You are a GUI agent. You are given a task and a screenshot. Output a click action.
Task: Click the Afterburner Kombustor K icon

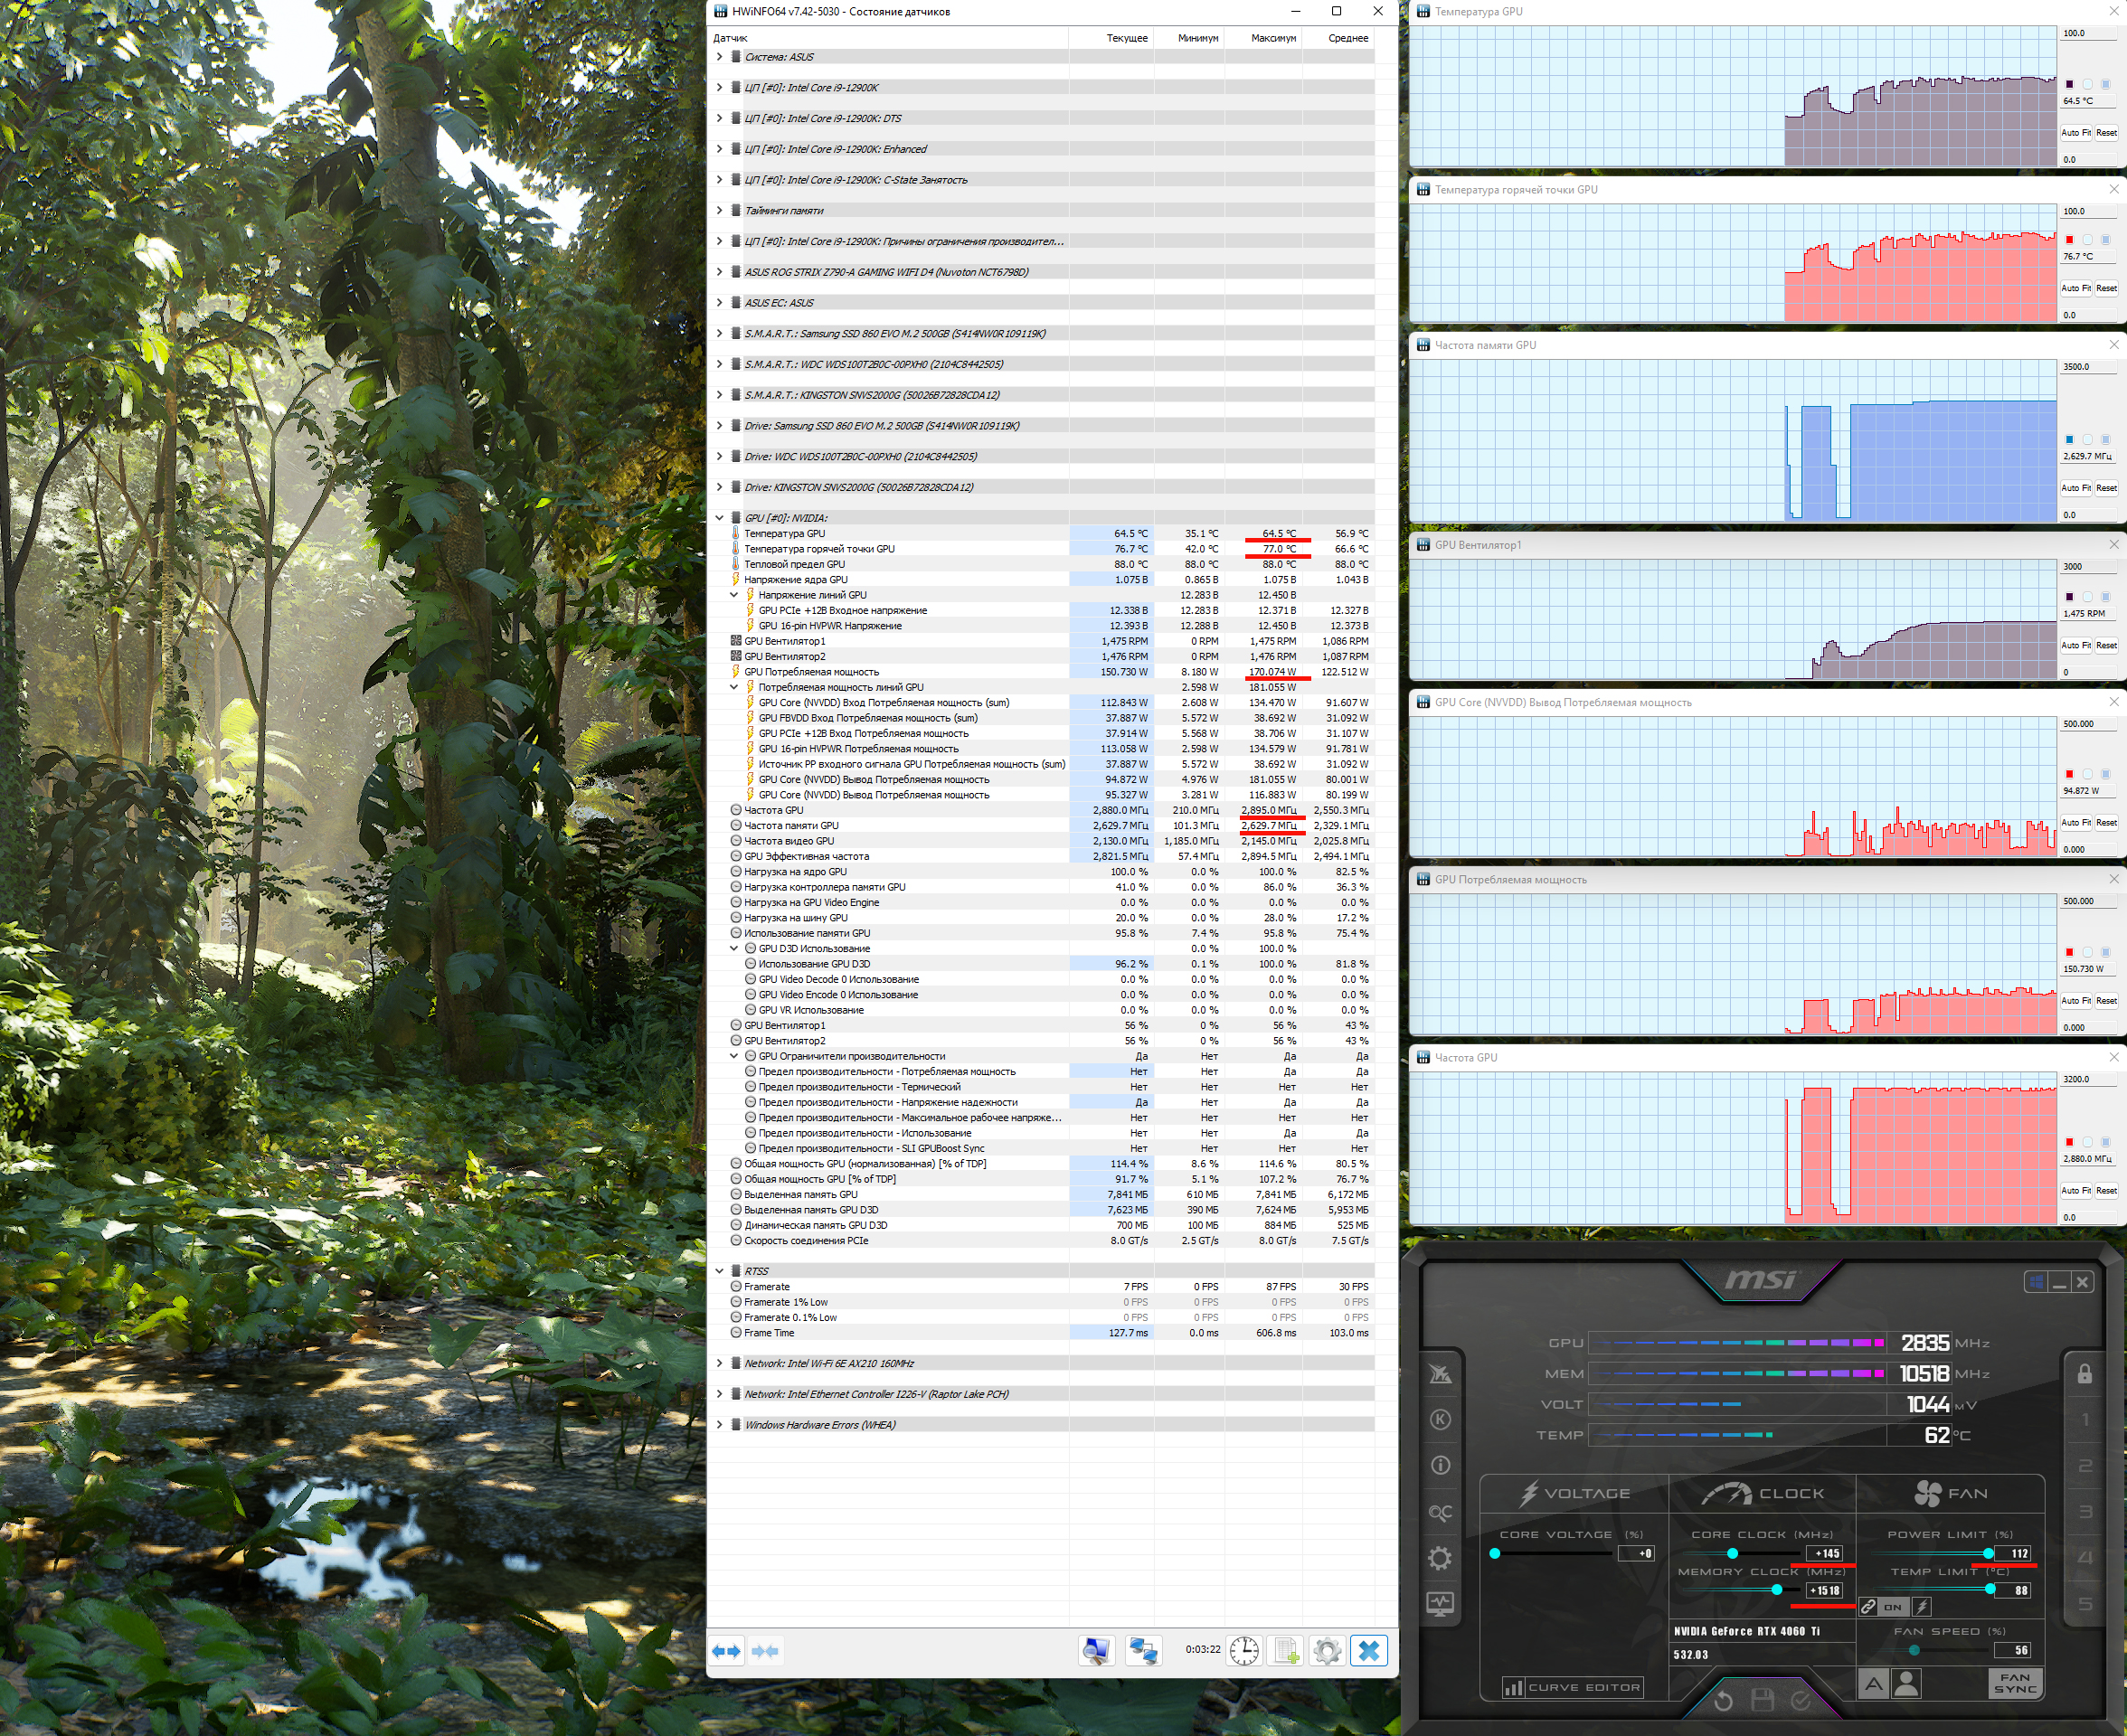tap(1440, 1420)
